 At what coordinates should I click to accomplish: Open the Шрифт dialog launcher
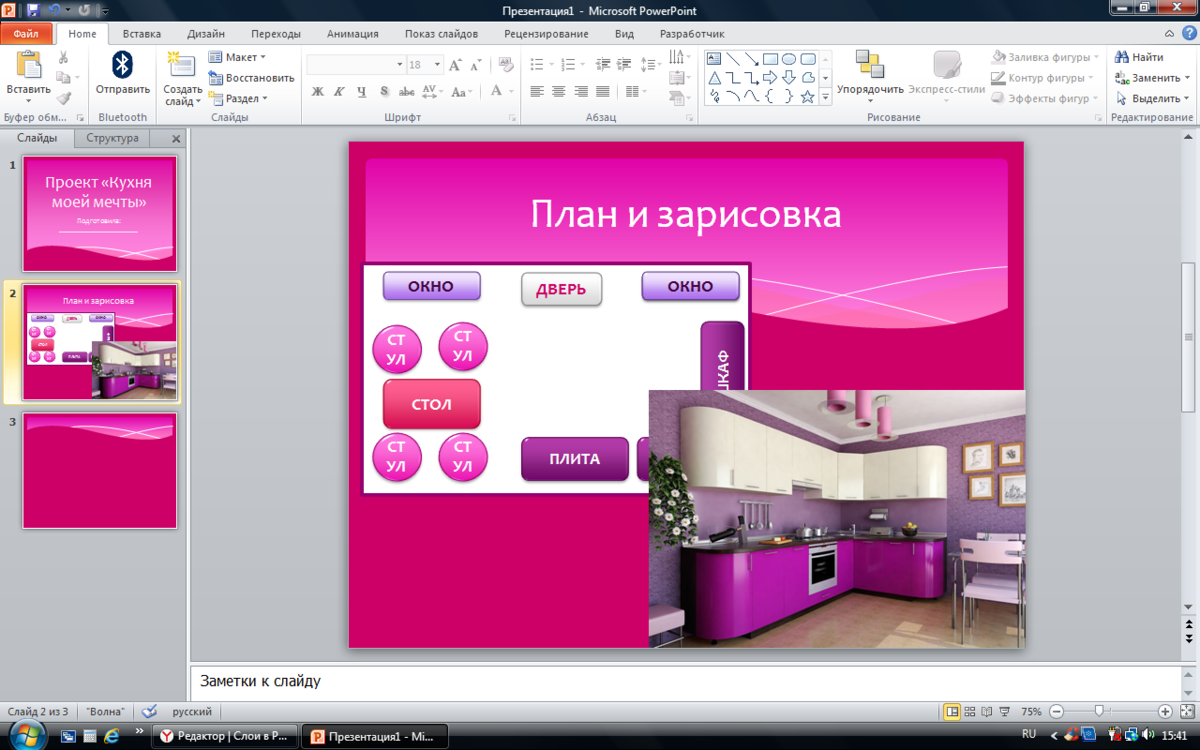512,118
